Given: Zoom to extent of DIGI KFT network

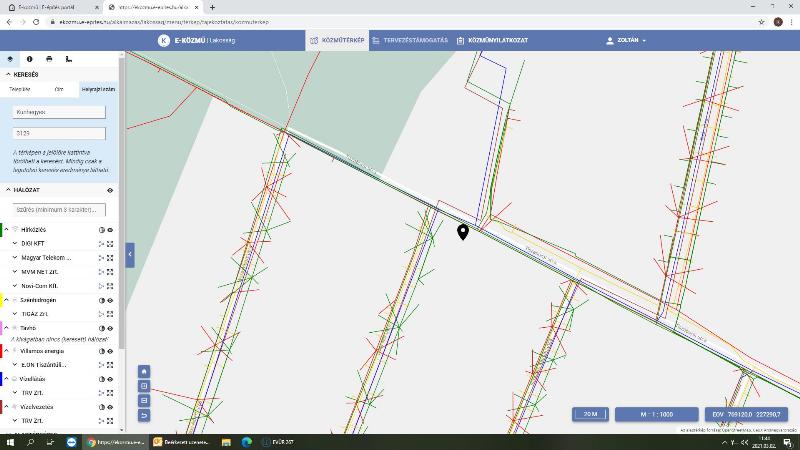Looking at the screenshot, I should click(x=110, y=244).
